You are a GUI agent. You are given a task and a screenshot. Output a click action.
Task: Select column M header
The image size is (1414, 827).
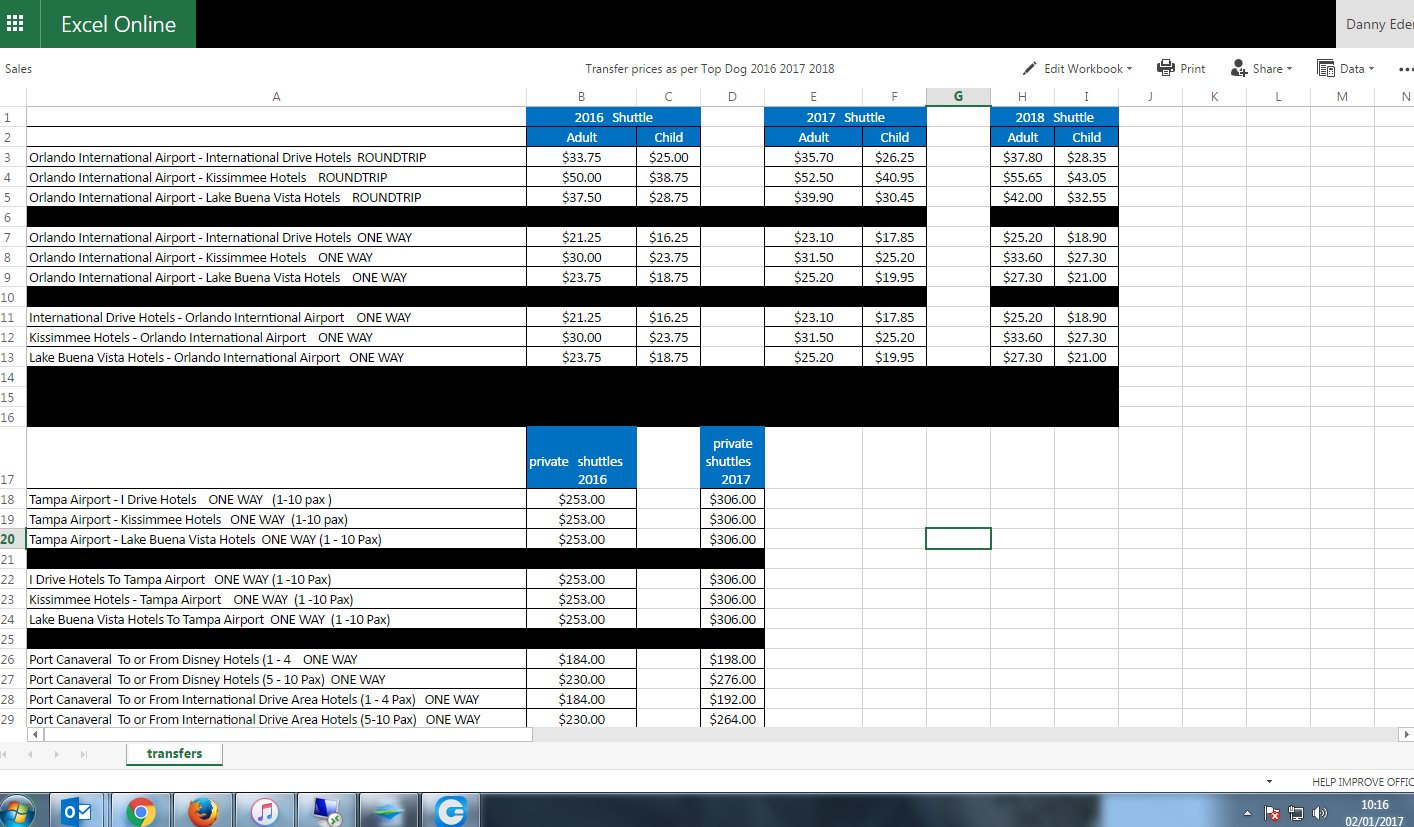click(1342, 97)
